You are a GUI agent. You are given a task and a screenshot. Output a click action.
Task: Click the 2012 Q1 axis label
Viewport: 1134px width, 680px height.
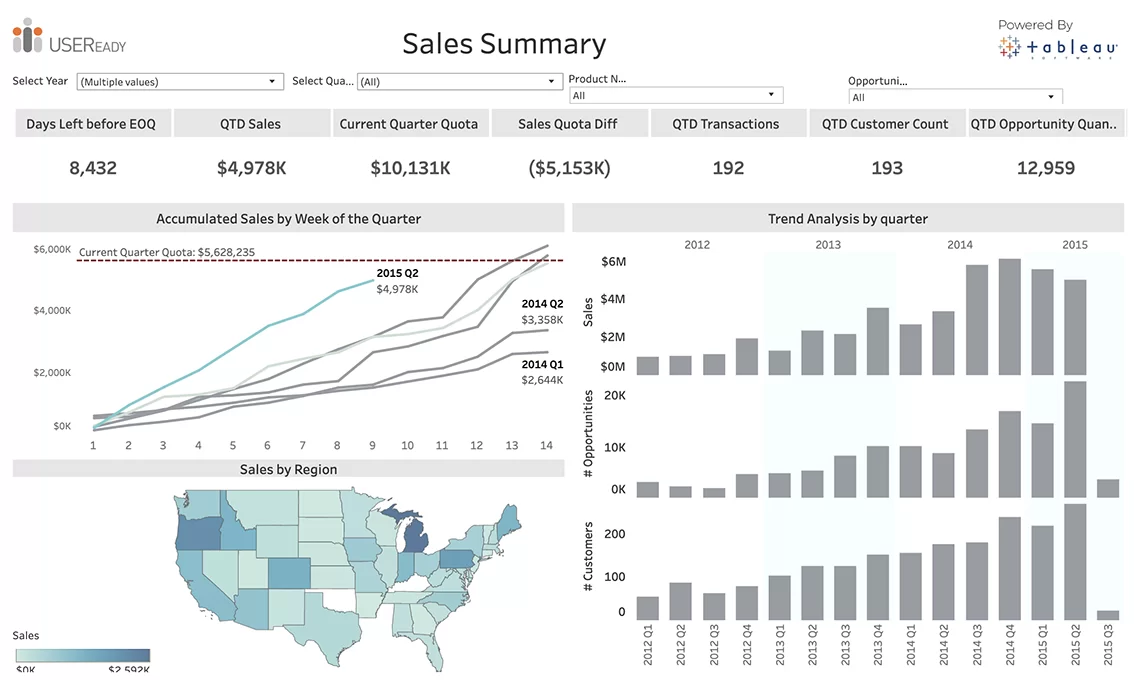(648, 645)
